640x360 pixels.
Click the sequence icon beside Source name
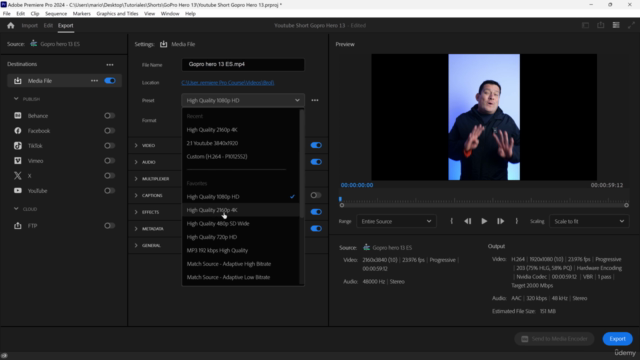33,44
